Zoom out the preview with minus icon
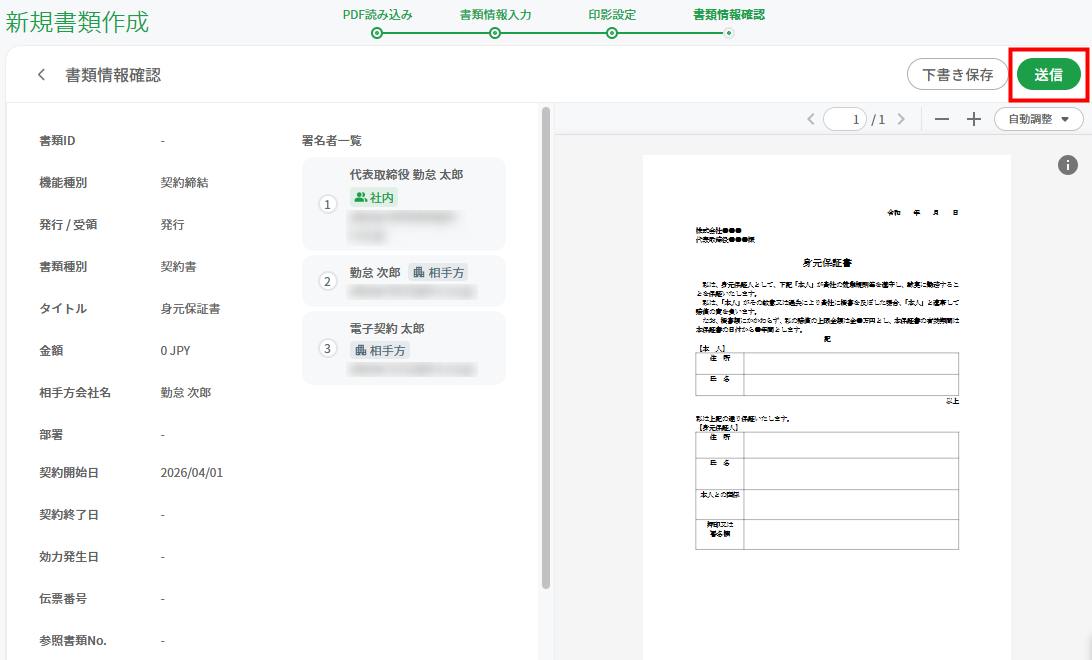The height and width of the screenshot is (660, 1092). click(942, 119)
